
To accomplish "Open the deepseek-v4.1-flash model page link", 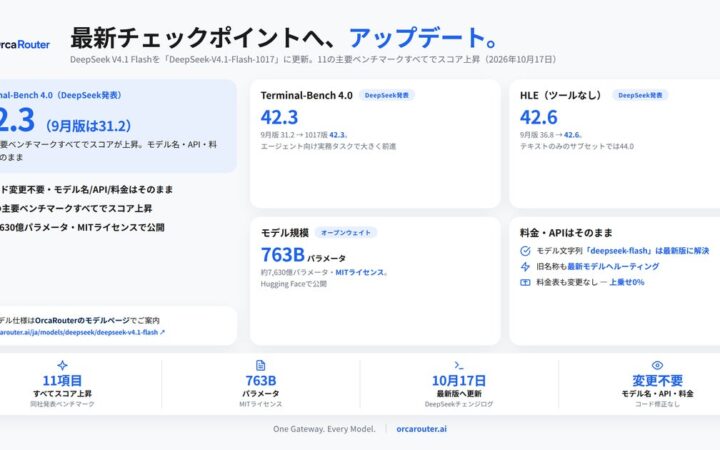I will click(x=82, y=332).
